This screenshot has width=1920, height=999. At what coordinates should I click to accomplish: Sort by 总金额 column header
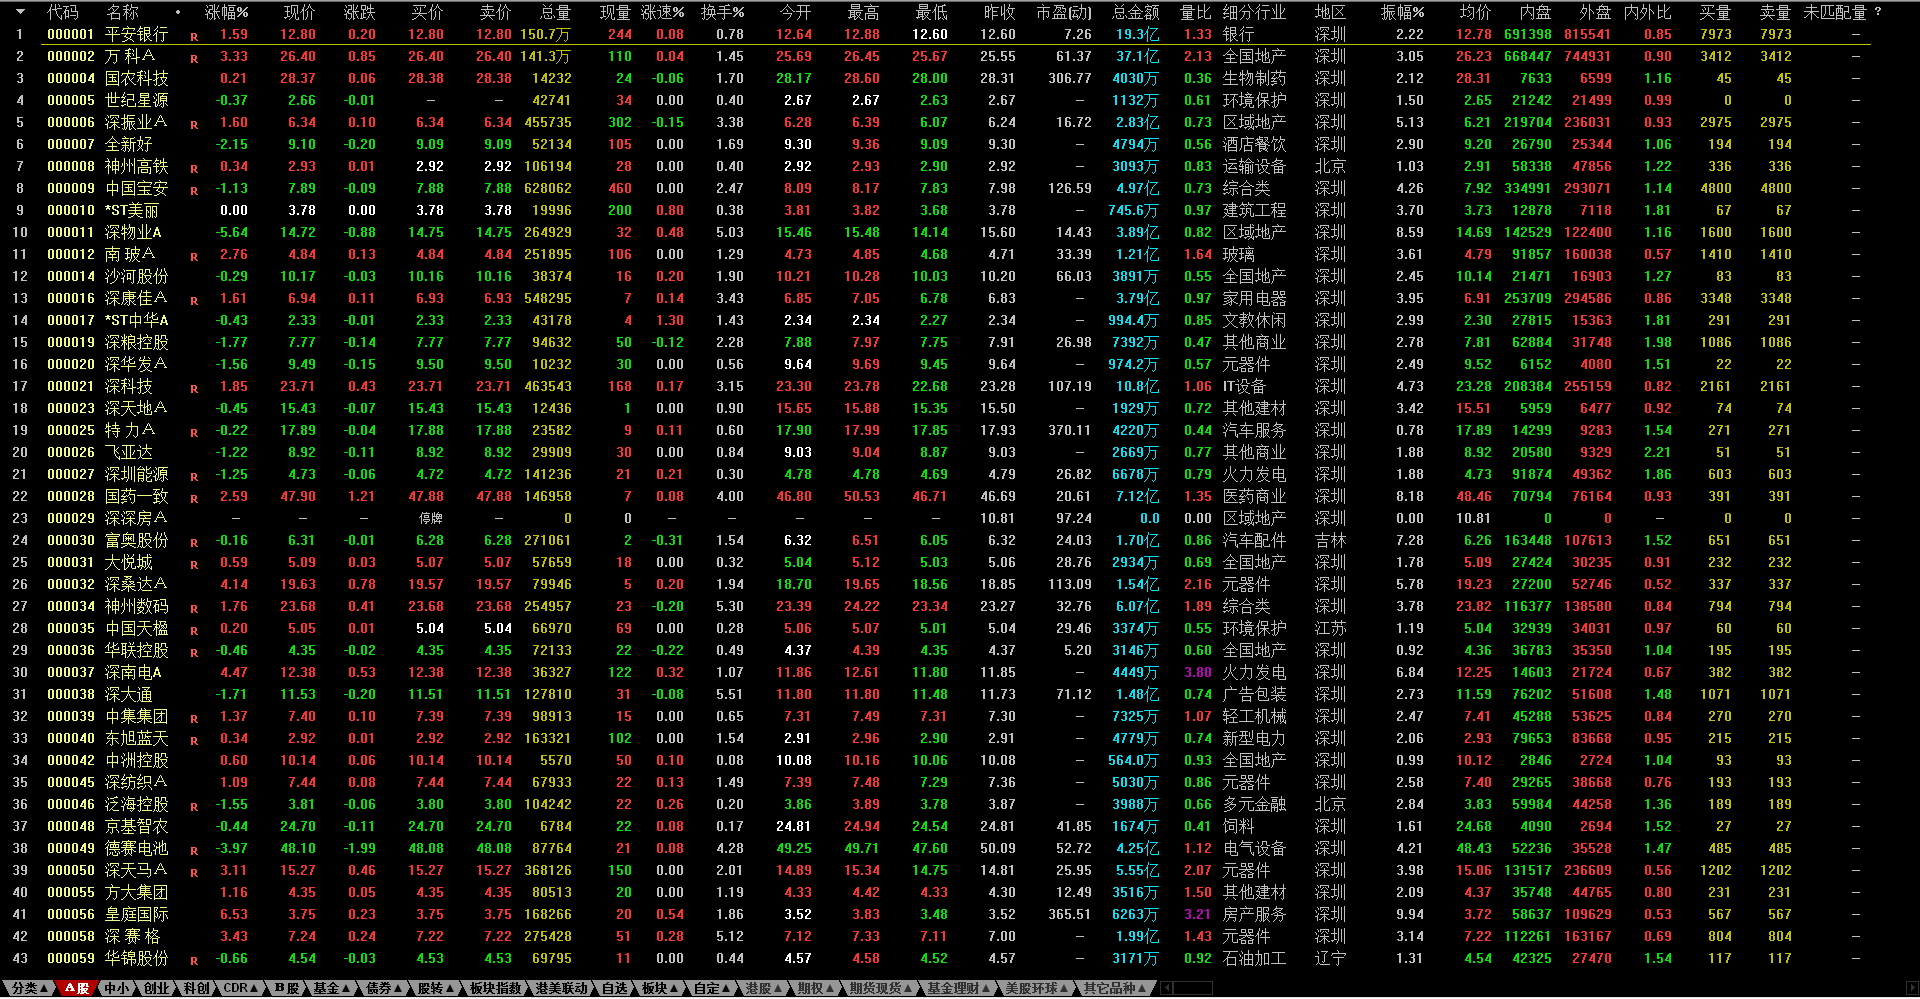[x=1136, y=12]
